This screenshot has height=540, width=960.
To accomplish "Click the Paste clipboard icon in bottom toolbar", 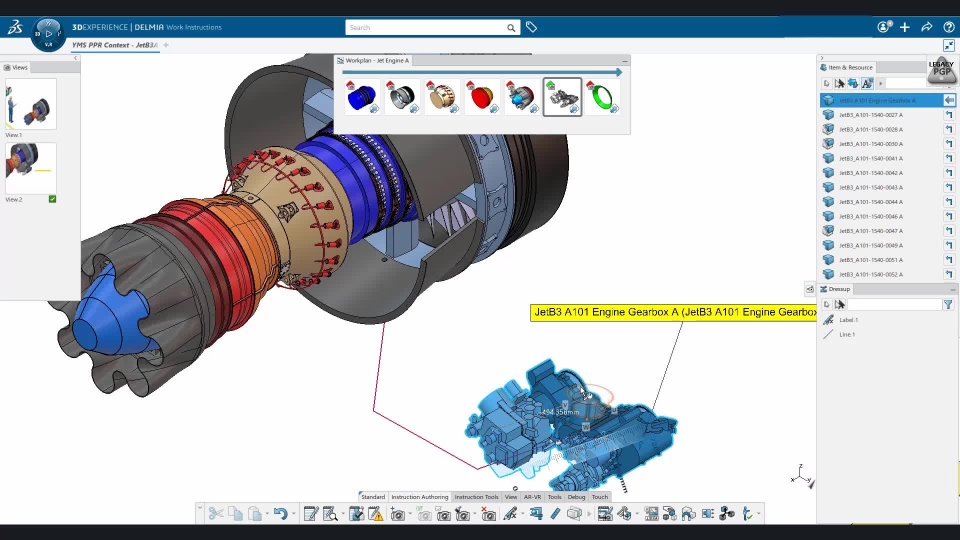I will 255,514.
